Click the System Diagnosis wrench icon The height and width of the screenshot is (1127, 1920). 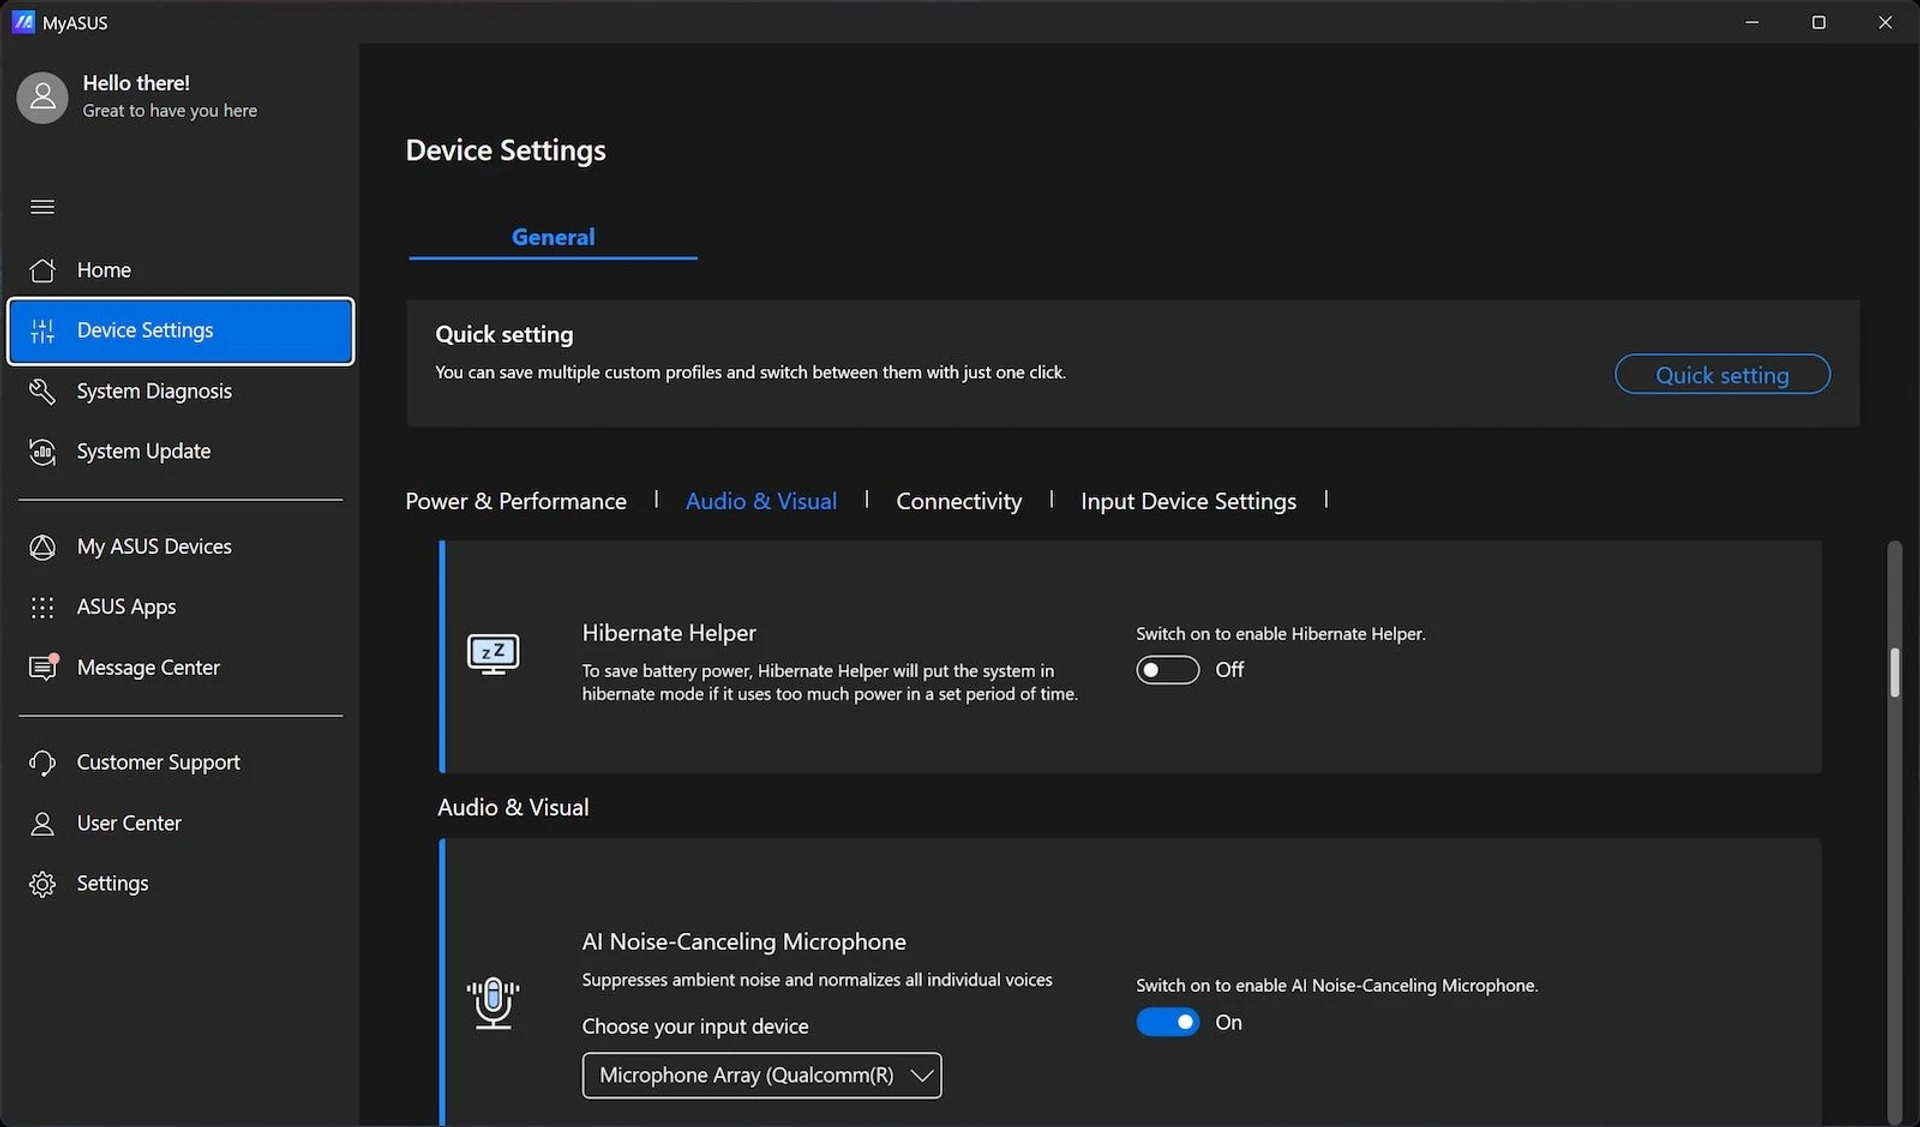point(42,391)
